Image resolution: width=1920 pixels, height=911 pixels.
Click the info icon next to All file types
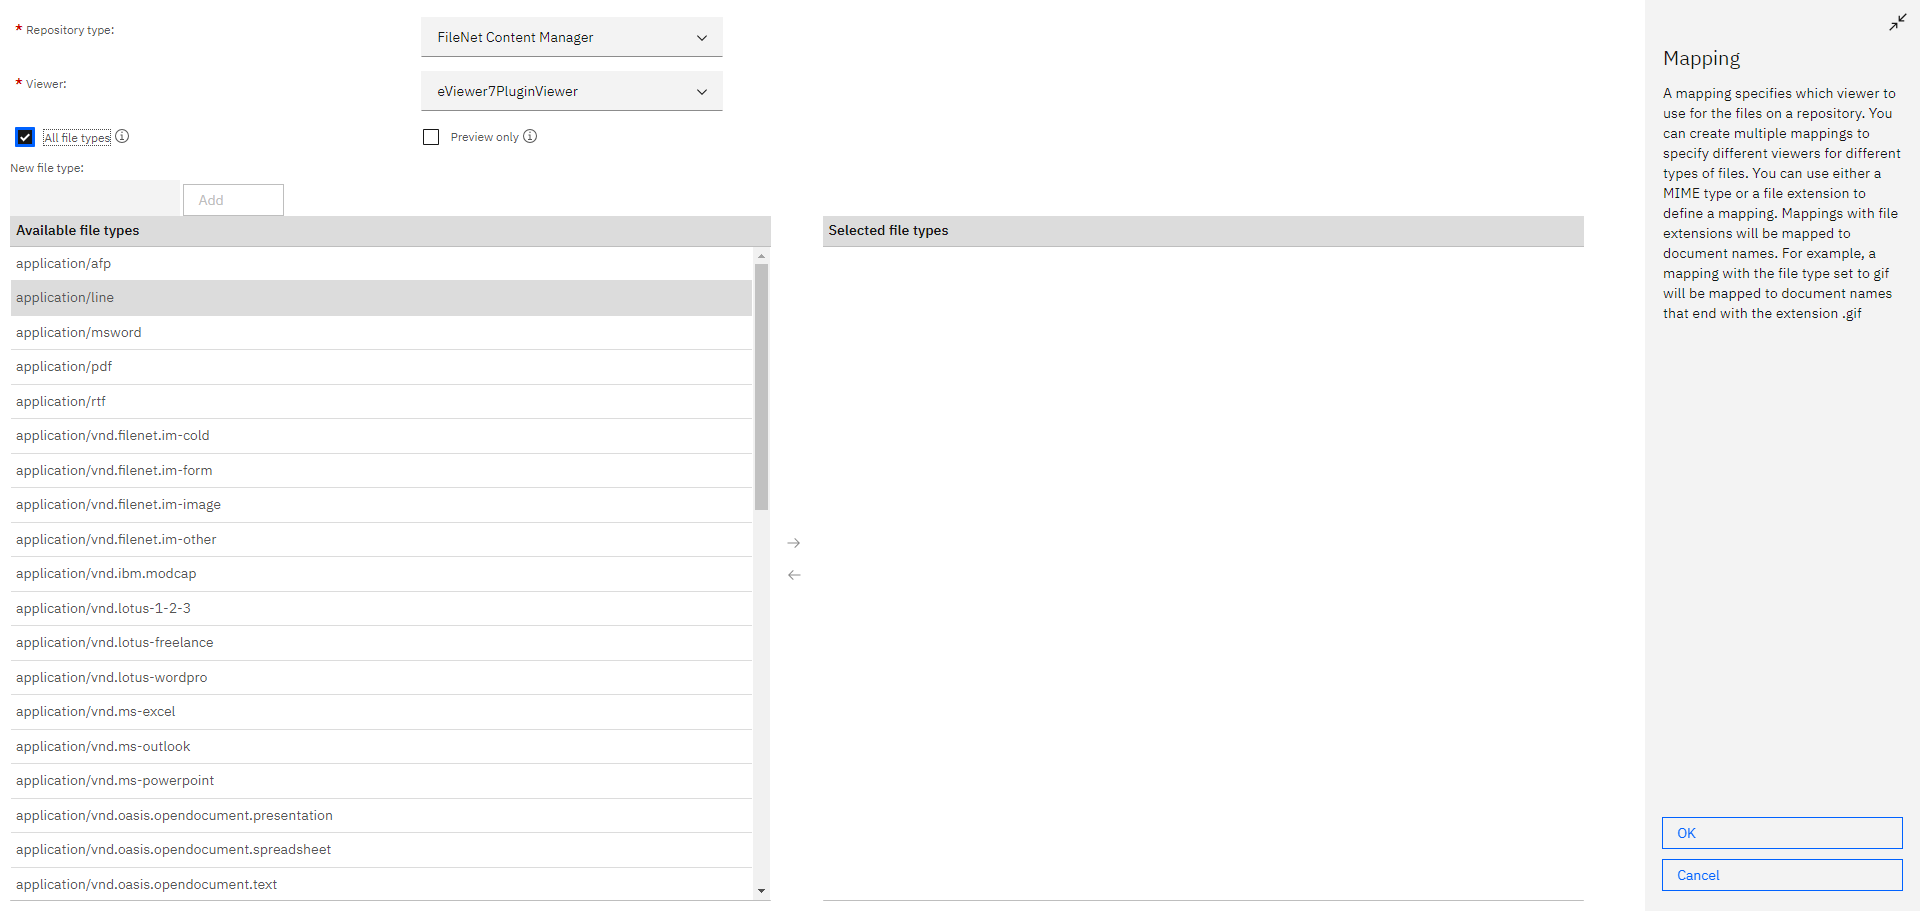pos(121,137)
